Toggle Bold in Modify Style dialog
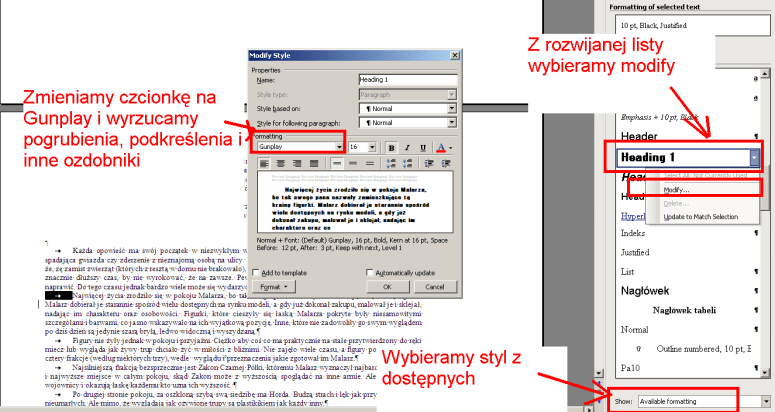 click(x=391, y=147)
